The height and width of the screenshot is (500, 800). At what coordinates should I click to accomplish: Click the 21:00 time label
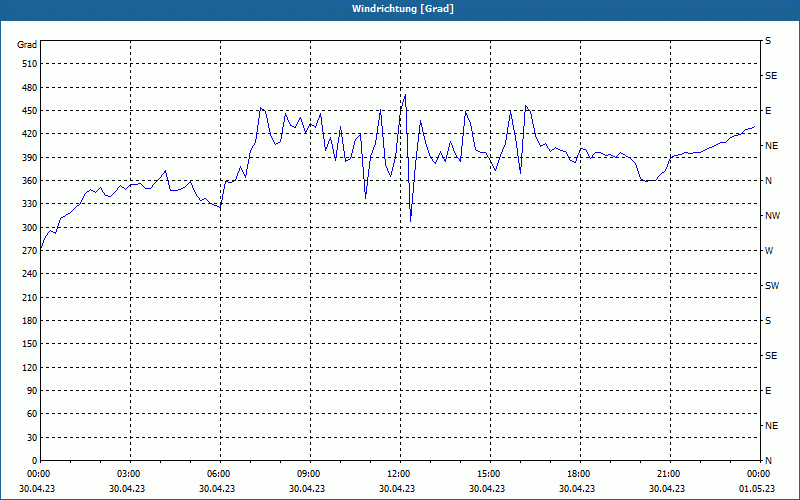pos(669,474)
